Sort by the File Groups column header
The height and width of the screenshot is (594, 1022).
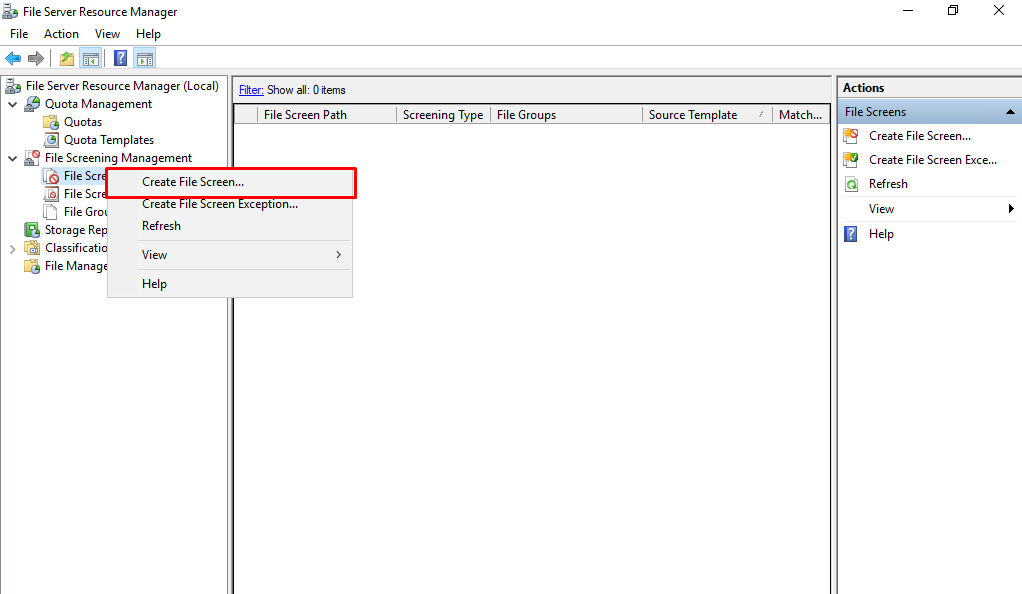[566, 115]
